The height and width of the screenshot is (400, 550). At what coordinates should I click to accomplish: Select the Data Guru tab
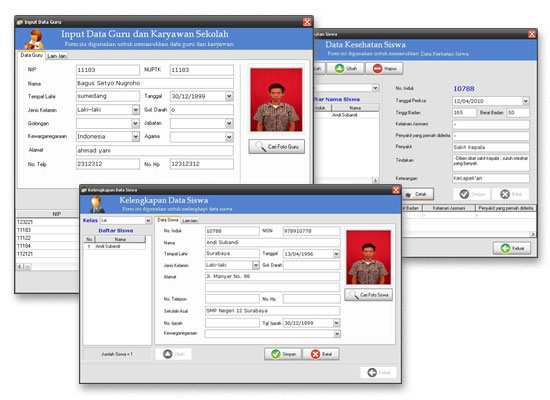[31, 55]
